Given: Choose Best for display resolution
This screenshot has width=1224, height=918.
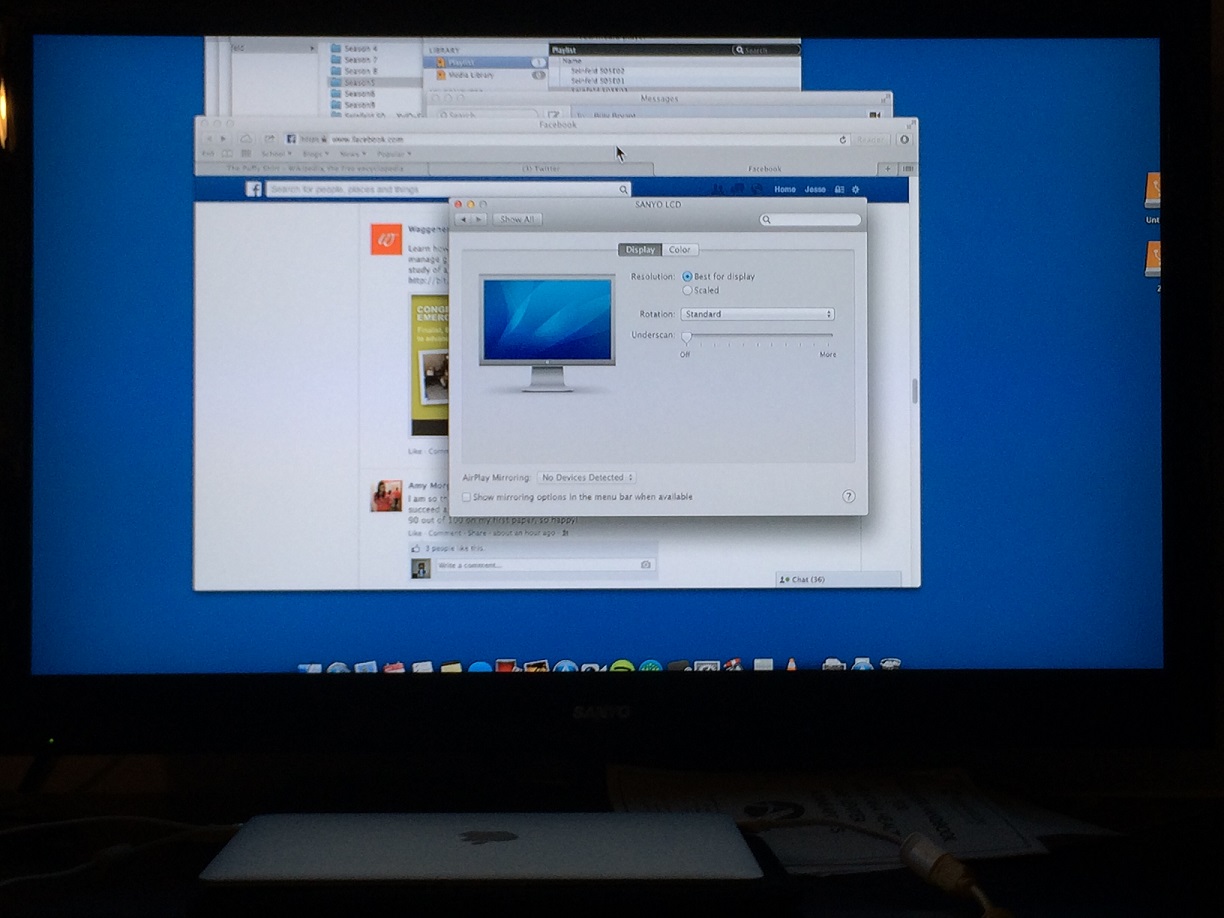Looking at the screenshot, I should (687, 276).
